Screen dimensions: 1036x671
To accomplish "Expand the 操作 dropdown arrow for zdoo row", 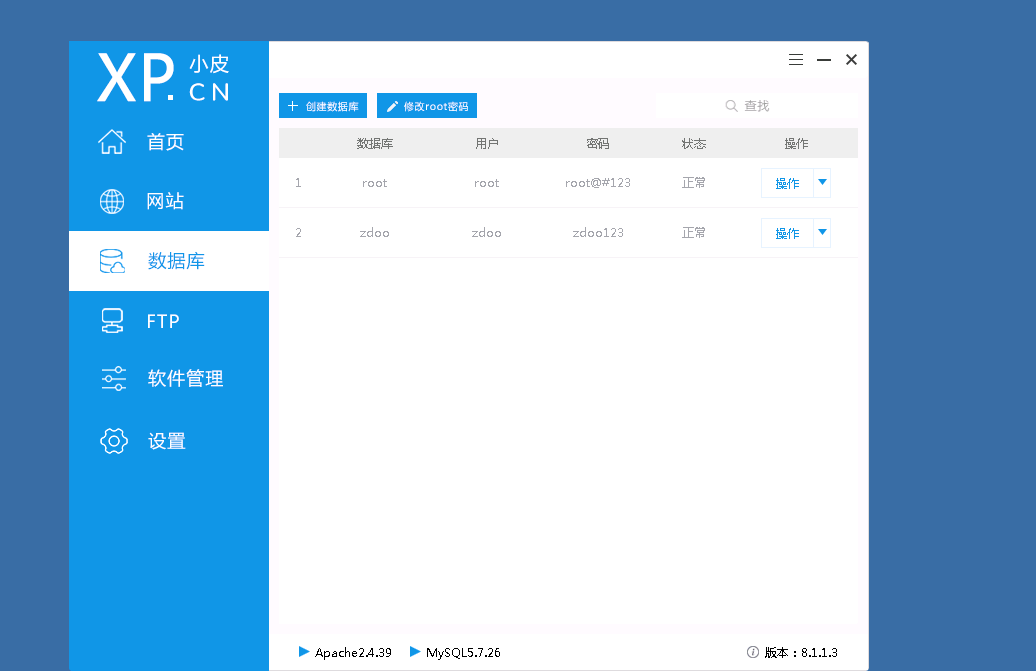I will [x=822, y=232].
